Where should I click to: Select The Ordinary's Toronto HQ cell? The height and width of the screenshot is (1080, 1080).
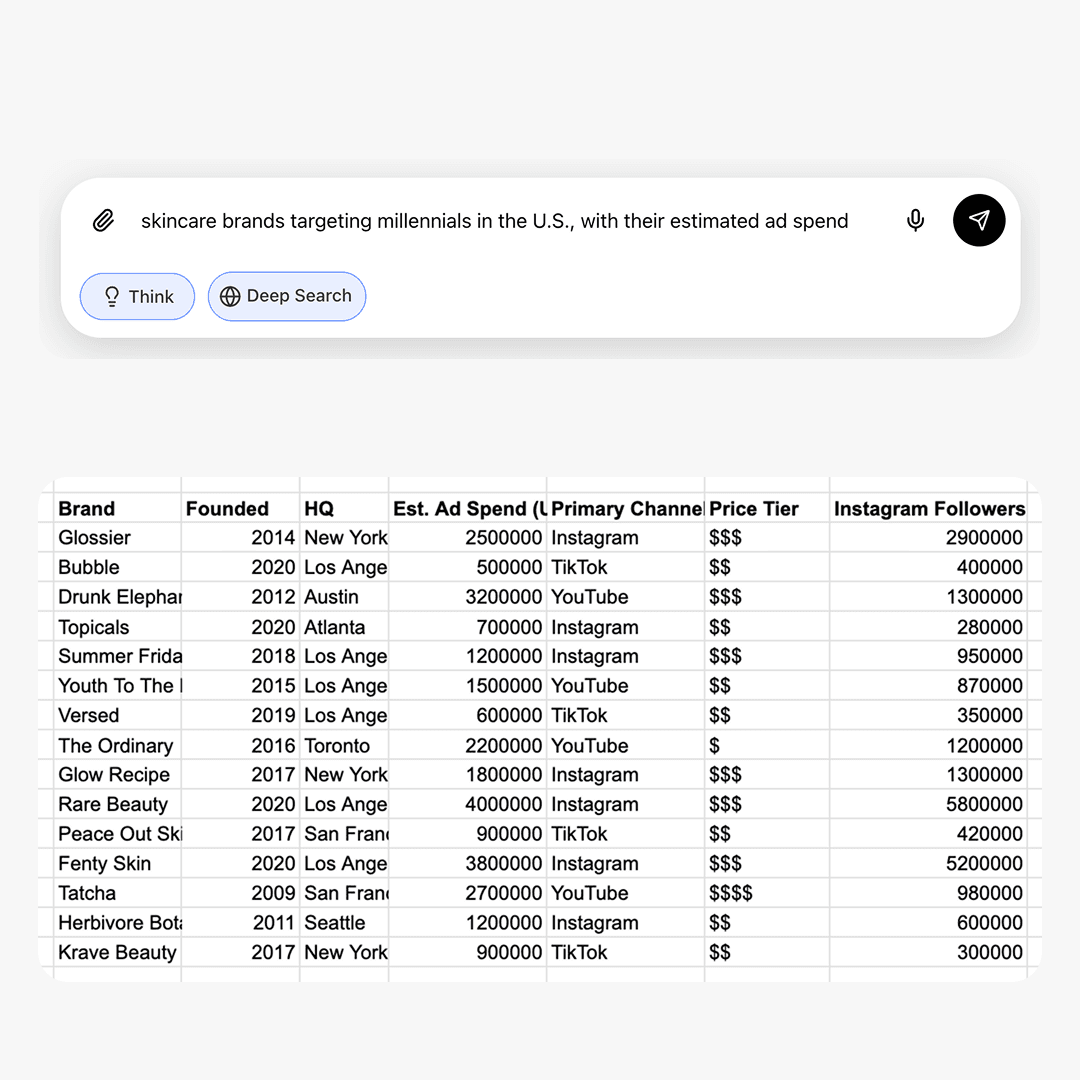tap(344, 746)
